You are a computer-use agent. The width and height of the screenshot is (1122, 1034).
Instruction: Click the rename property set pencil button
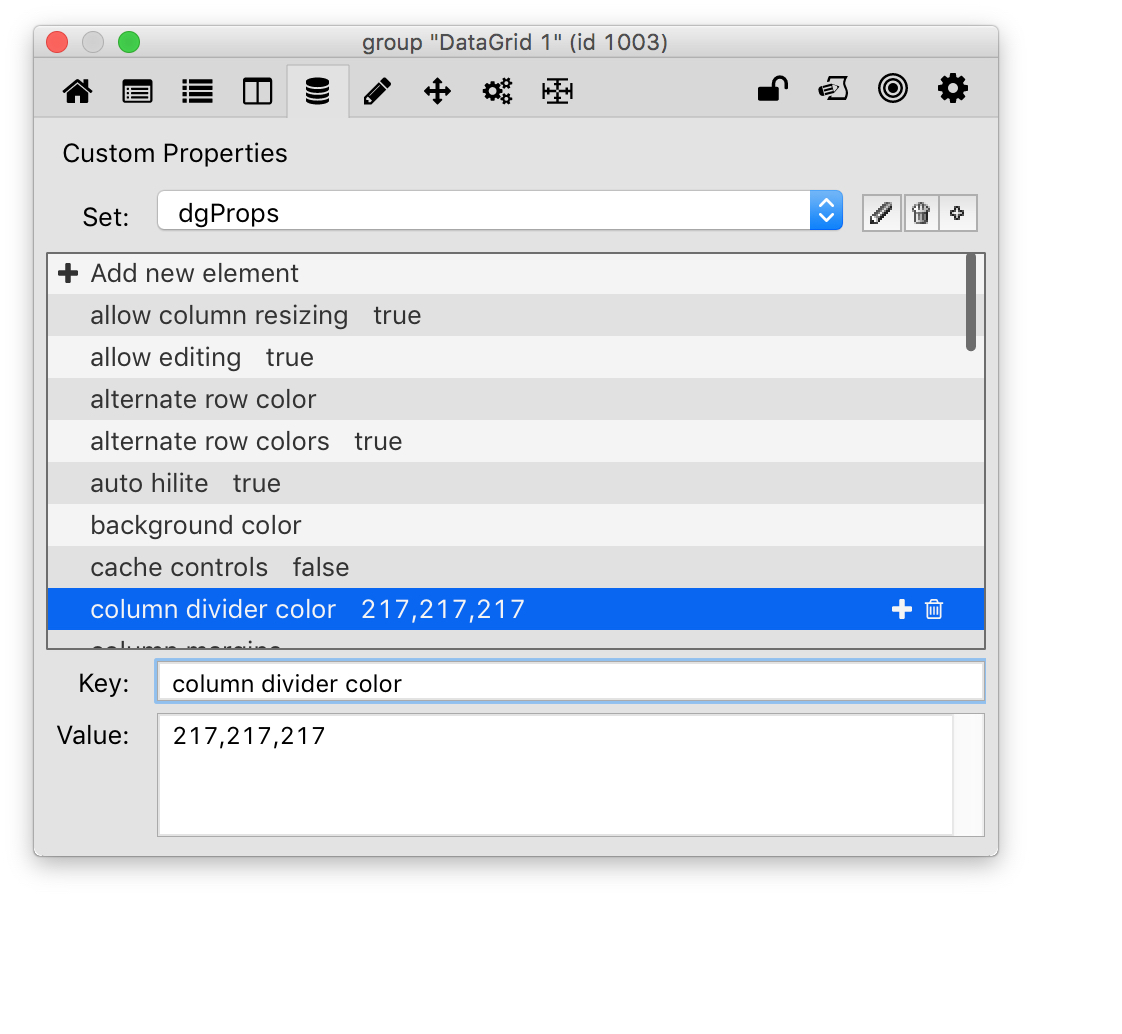click(x=881, y=213)
